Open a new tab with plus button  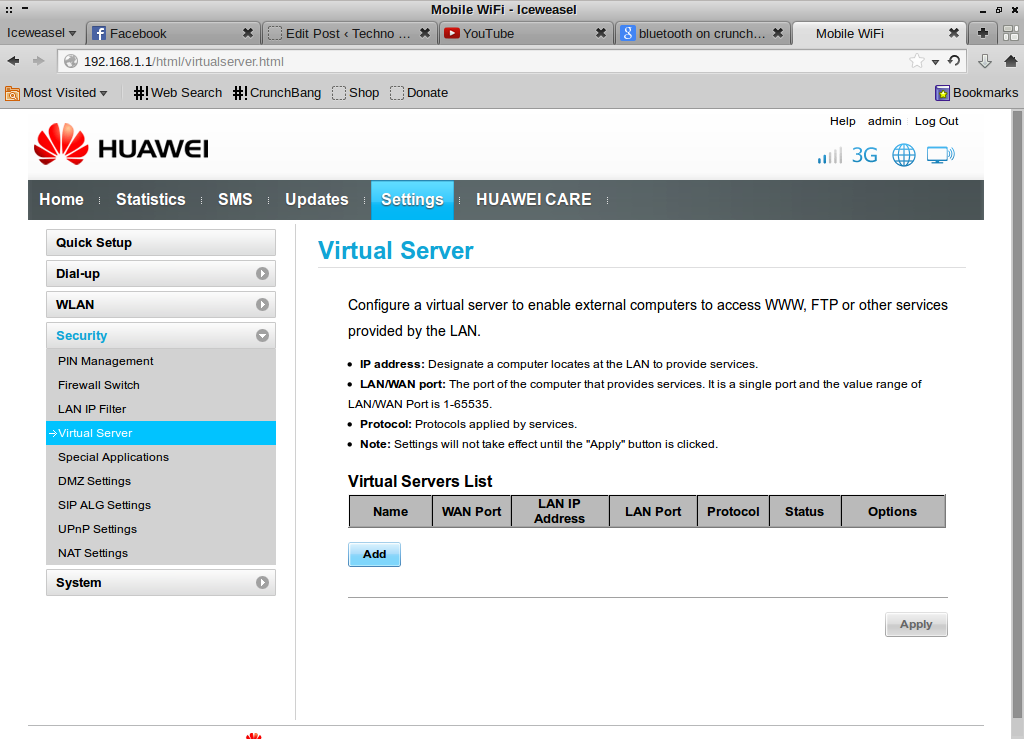(983, 33)
